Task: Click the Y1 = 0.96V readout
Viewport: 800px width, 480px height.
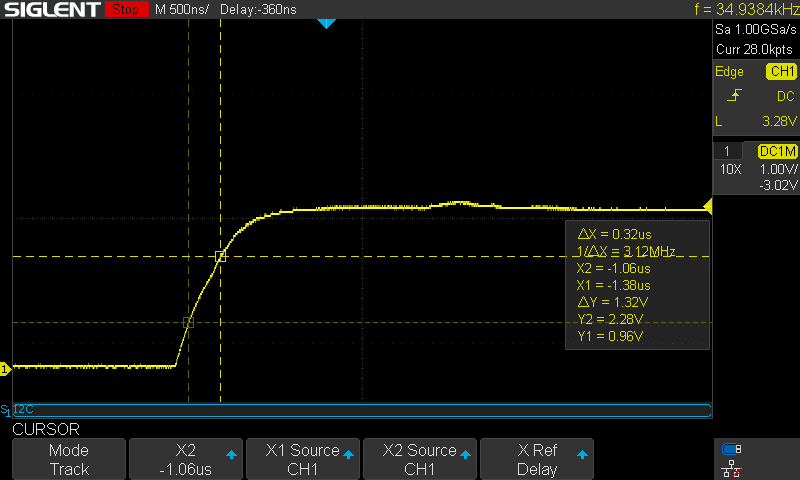Action: coord(610,336)
